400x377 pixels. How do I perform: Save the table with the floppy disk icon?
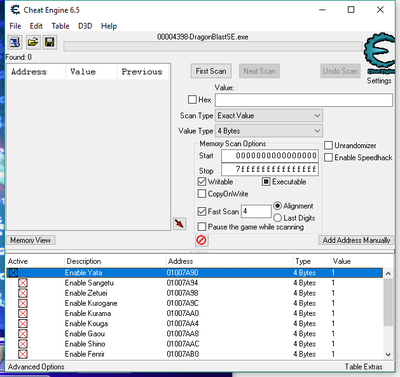(x=50, y=42)
